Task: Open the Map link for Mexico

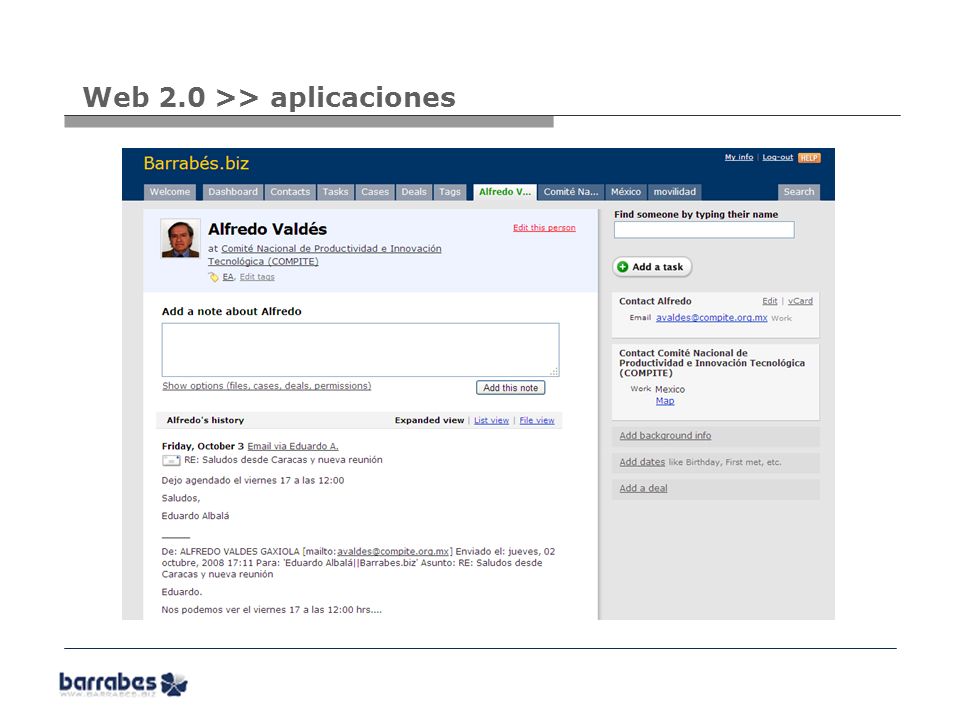Action: (x=665, y=401)
